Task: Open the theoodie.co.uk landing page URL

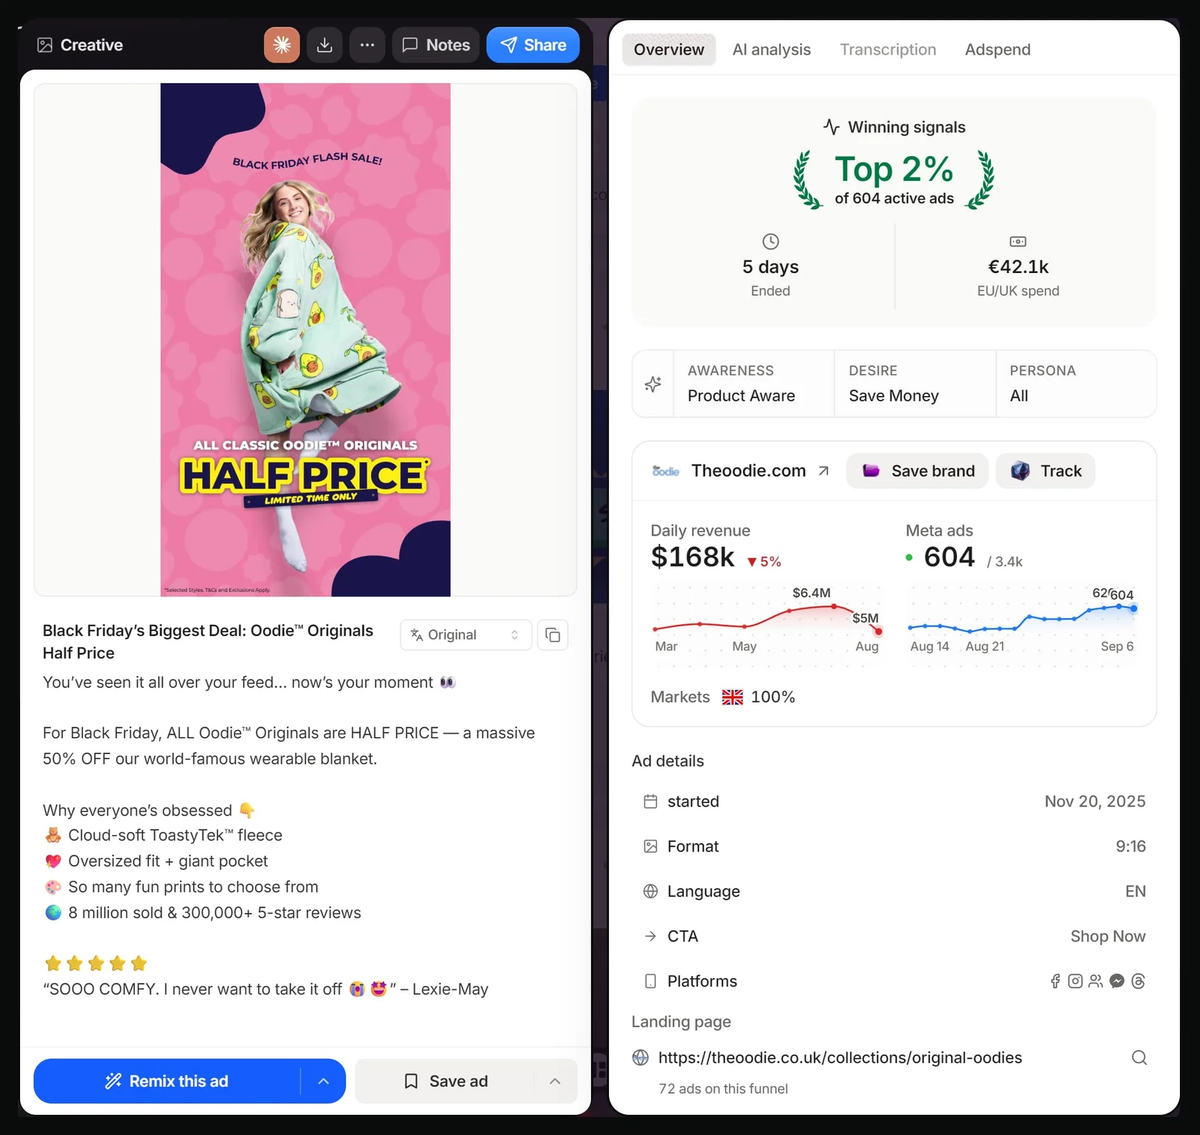Action: point(840,1058)
